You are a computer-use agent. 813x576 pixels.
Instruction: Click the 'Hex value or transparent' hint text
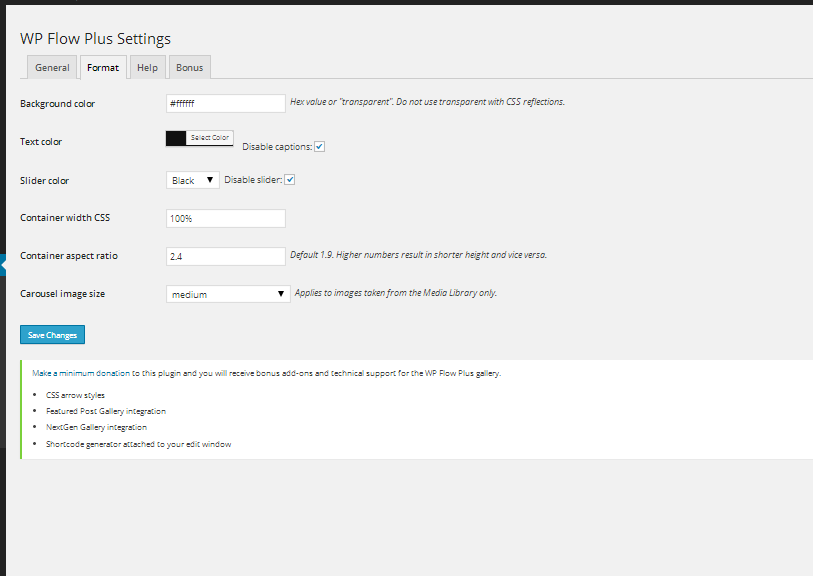pyautogui.click(x=427, y=102)
